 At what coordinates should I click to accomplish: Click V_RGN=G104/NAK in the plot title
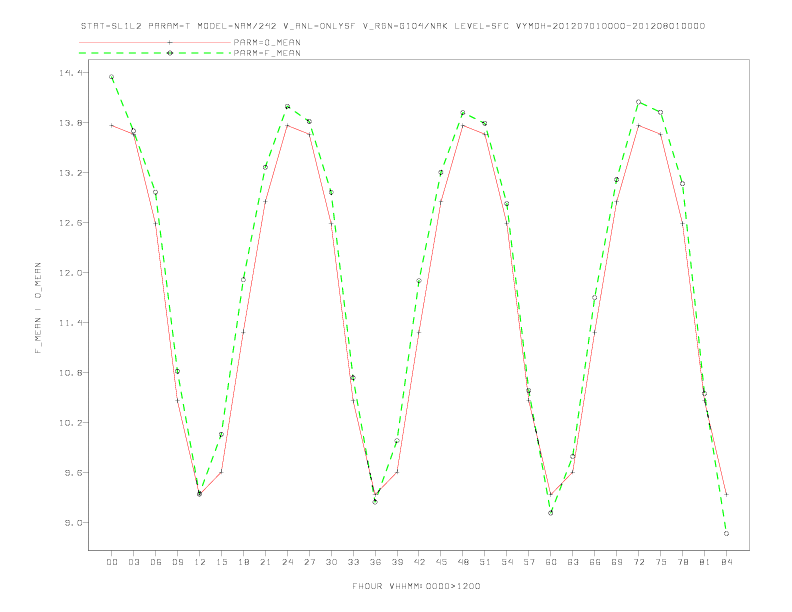point(405,26)
